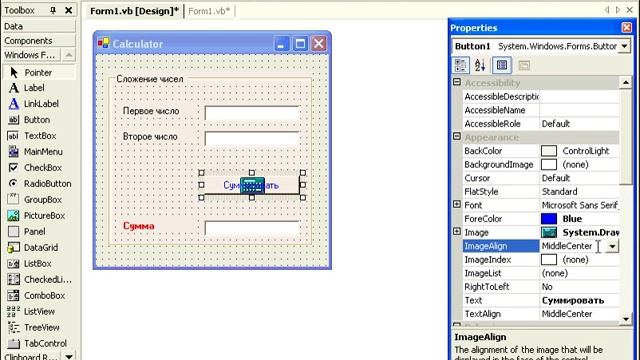Select the RightToLeft property row
The height and width of the screenshot is (360, 640).
541,287
